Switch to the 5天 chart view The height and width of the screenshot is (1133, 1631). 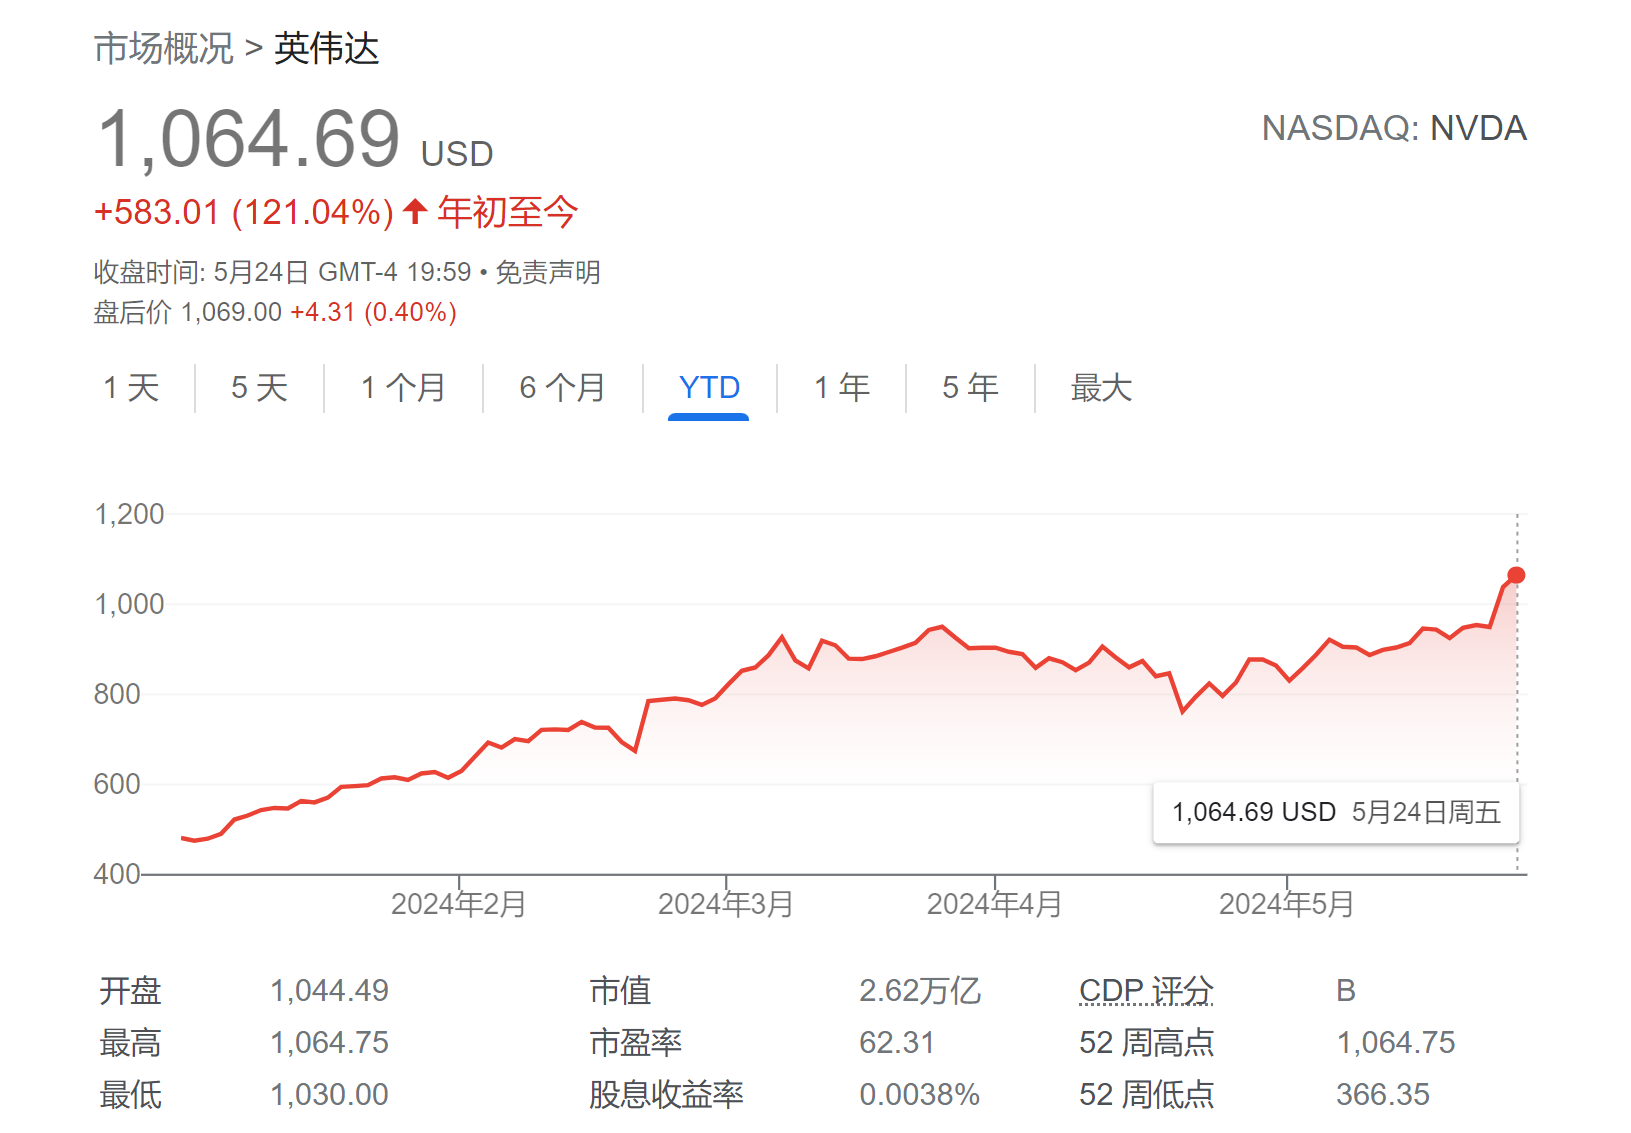click(256, 389)
